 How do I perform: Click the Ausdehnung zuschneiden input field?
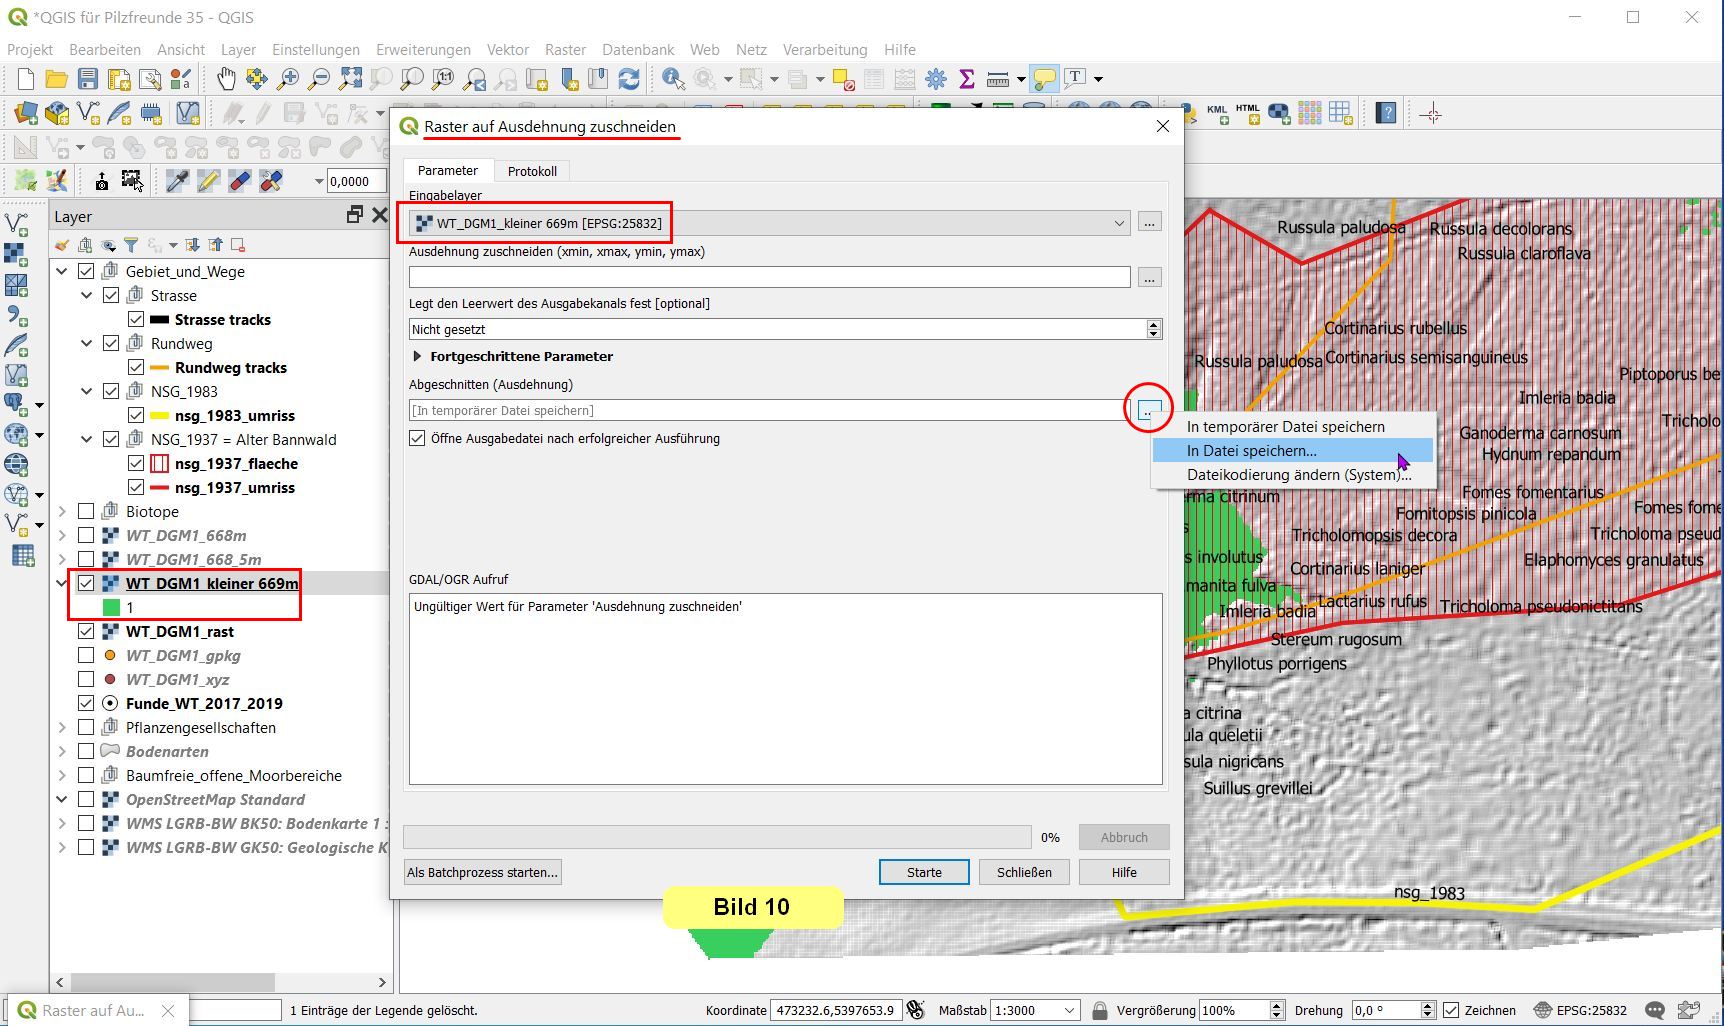pos(768,277)
